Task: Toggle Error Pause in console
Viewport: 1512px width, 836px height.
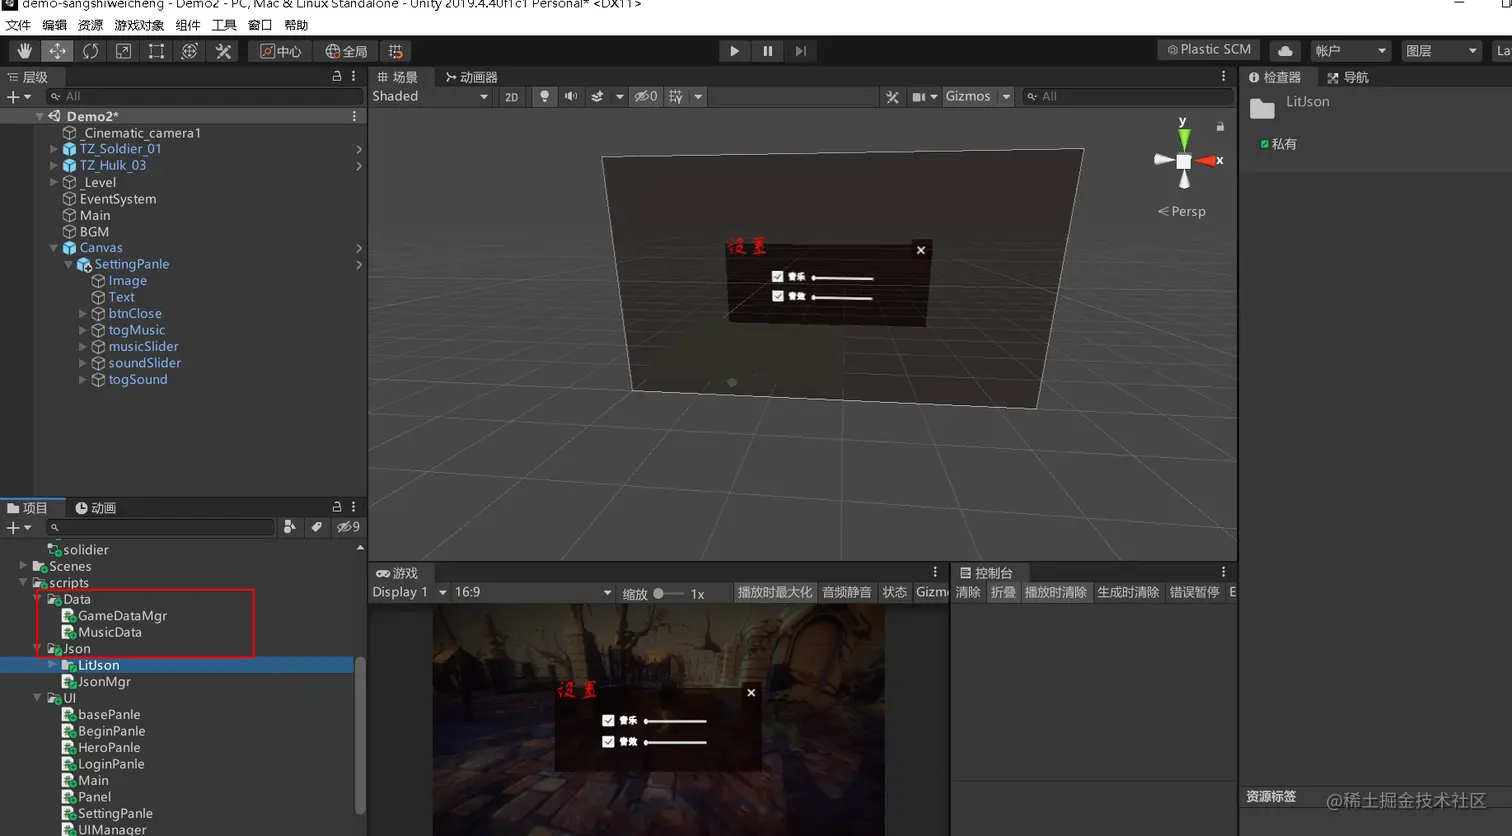Action: (1194, 592)
